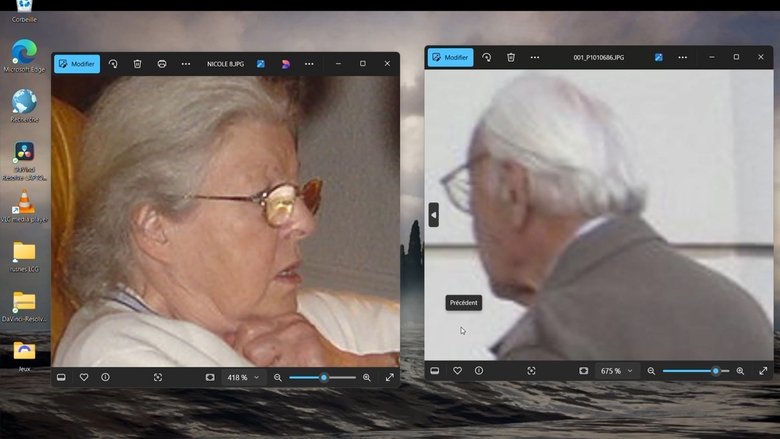Image resolution: width=780 pixels, height=439 pixels.
Task: Print the NICOLE 8.JPG photo
Action: click(x=161, y=64)
